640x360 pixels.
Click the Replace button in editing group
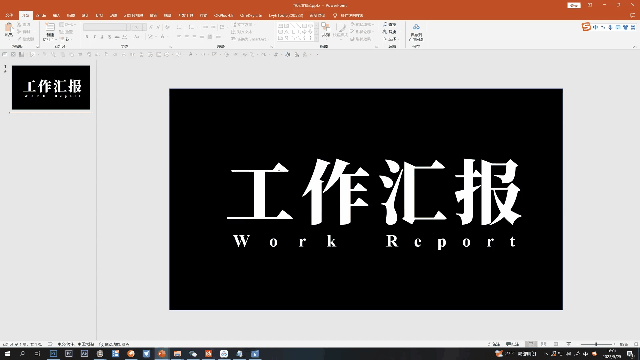point(390,31)
